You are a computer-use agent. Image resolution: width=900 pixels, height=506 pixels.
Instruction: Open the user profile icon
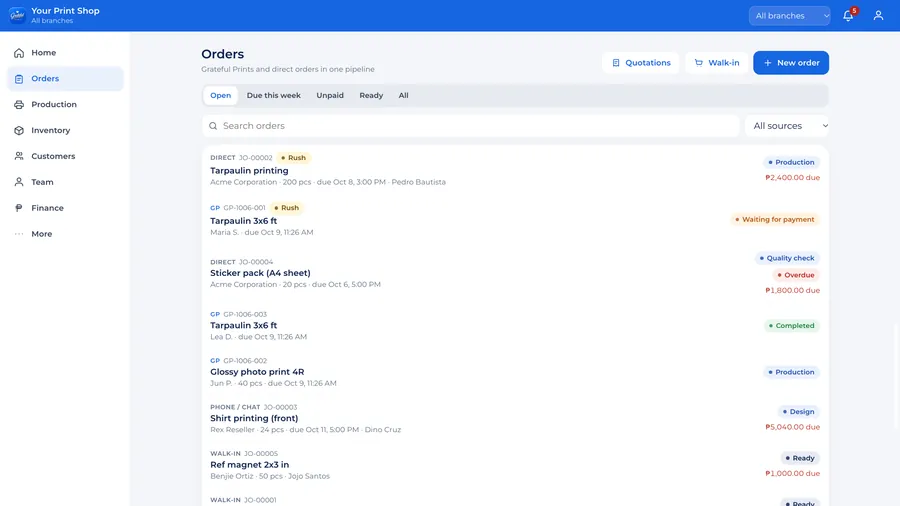(878, 16)
